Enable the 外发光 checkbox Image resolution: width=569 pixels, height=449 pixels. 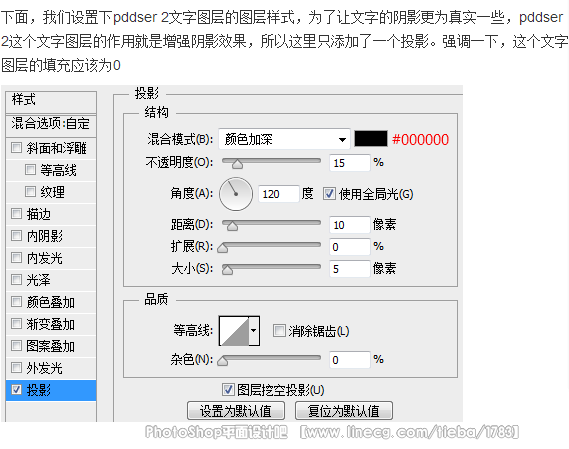pyautogui.click(x=16, y=368)
